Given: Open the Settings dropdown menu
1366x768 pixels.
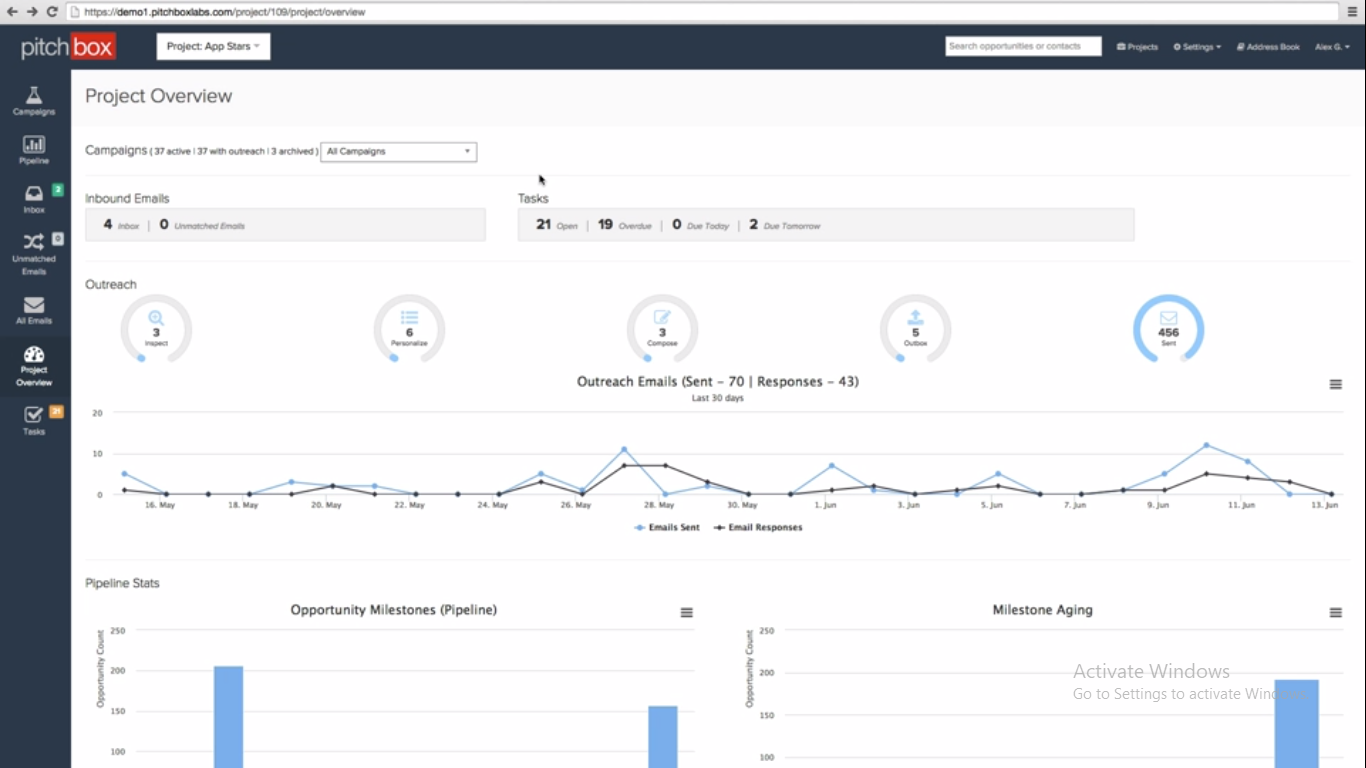Looking at the screenshot, I should [1197, 47].
